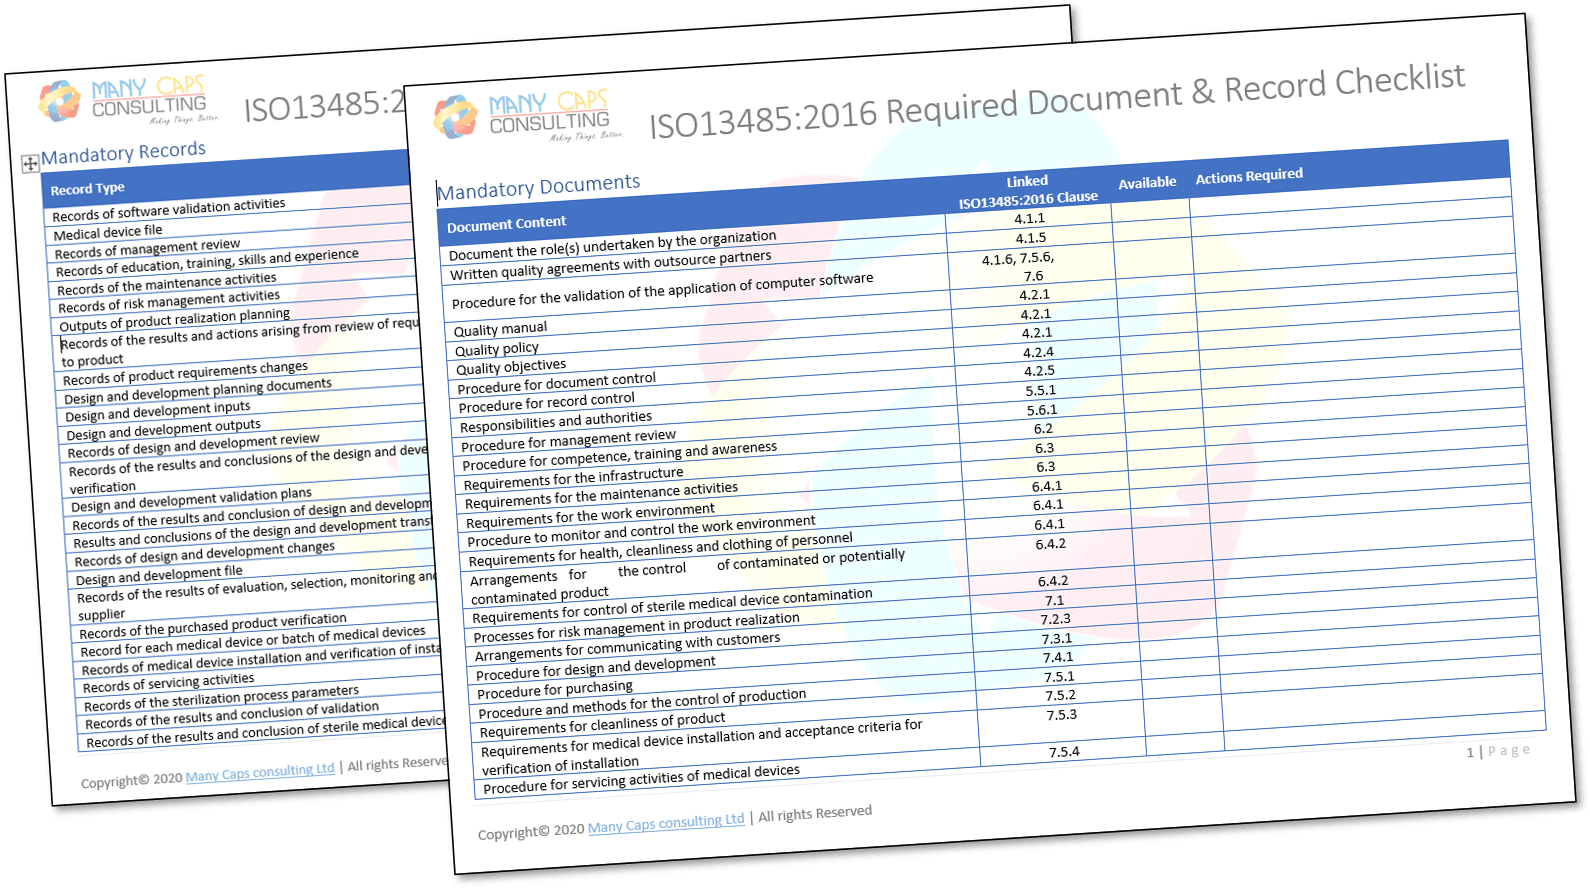
Task: Select the Actions Required column header
Action: 1249,177
